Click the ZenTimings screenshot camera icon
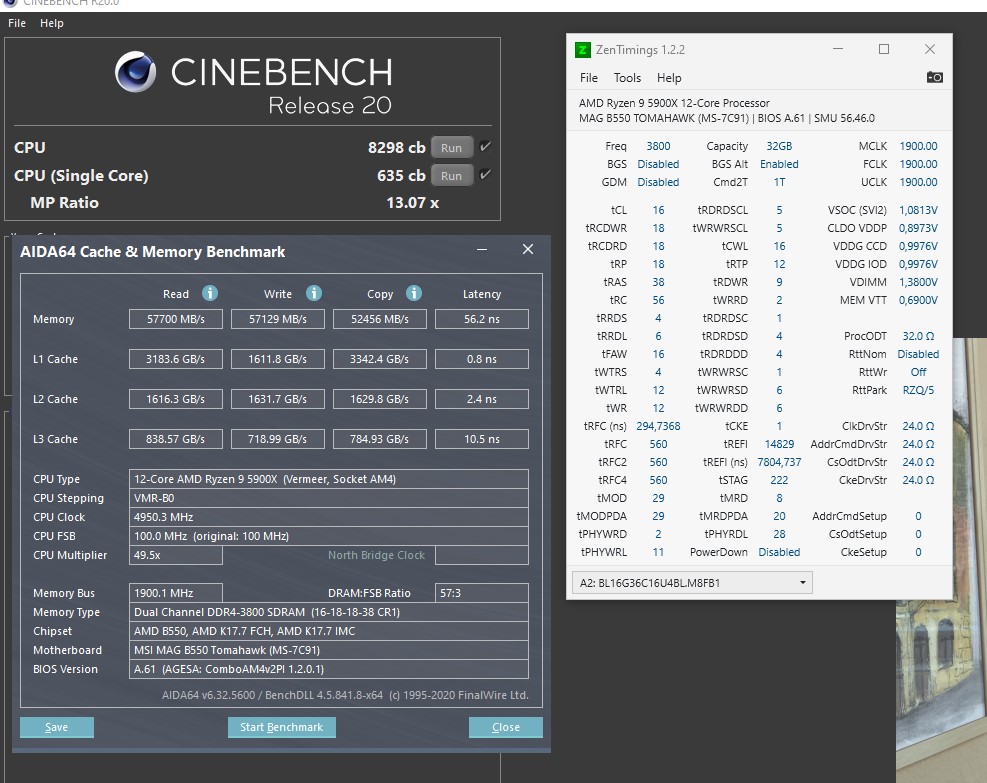Viewport: 987px width, 783px height. (934, 77)
